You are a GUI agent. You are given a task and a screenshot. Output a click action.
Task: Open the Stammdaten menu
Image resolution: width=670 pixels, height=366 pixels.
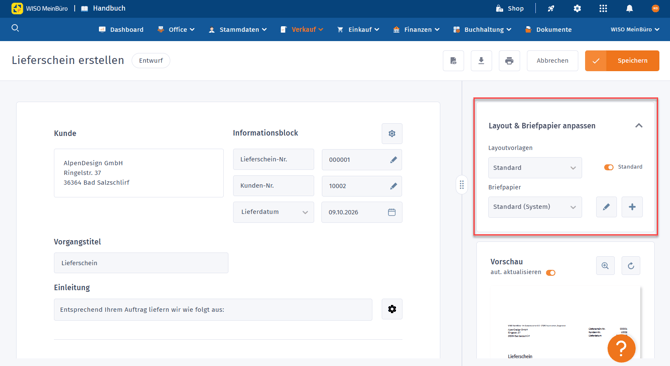coord(238,29)
